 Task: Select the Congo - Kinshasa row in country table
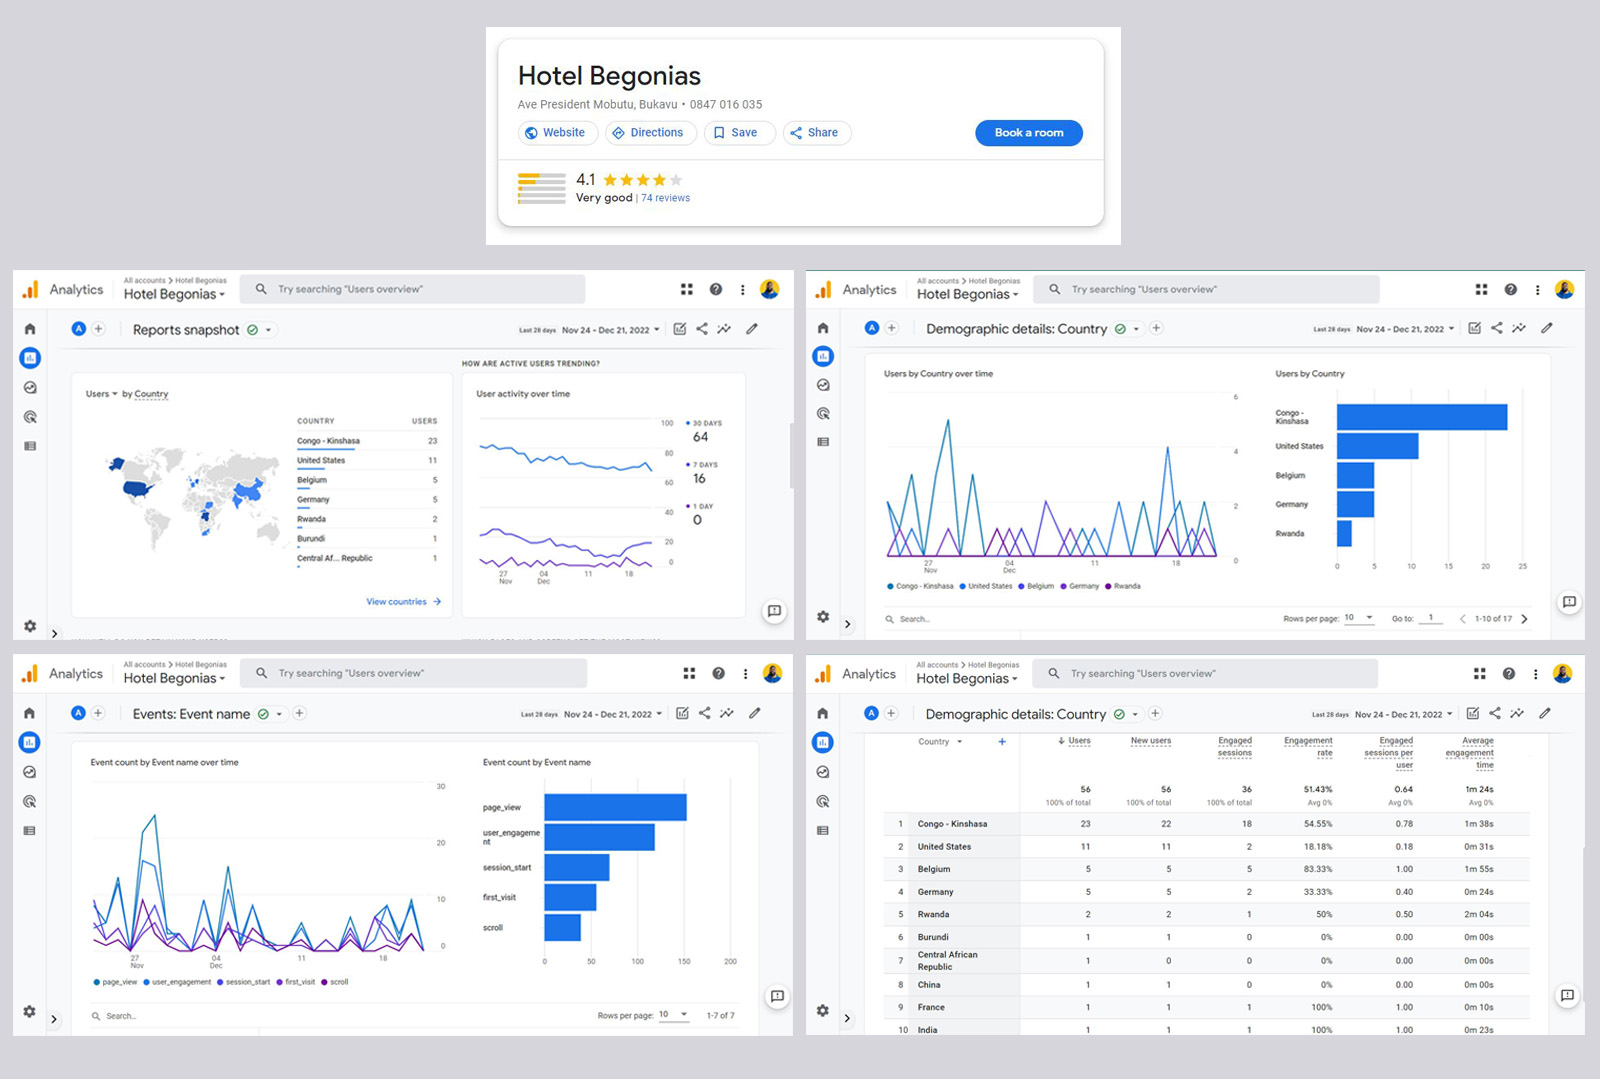pos(1206,824)
